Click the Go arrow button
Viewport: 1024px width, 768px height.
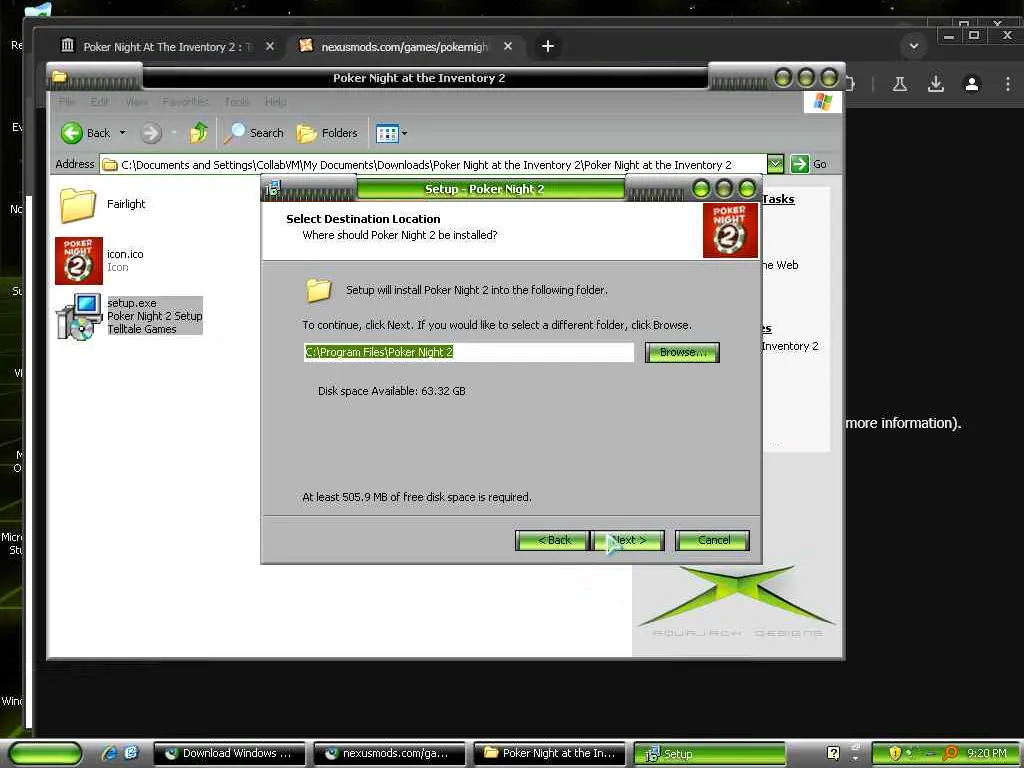pyautogui.click(x=799, y=164)
